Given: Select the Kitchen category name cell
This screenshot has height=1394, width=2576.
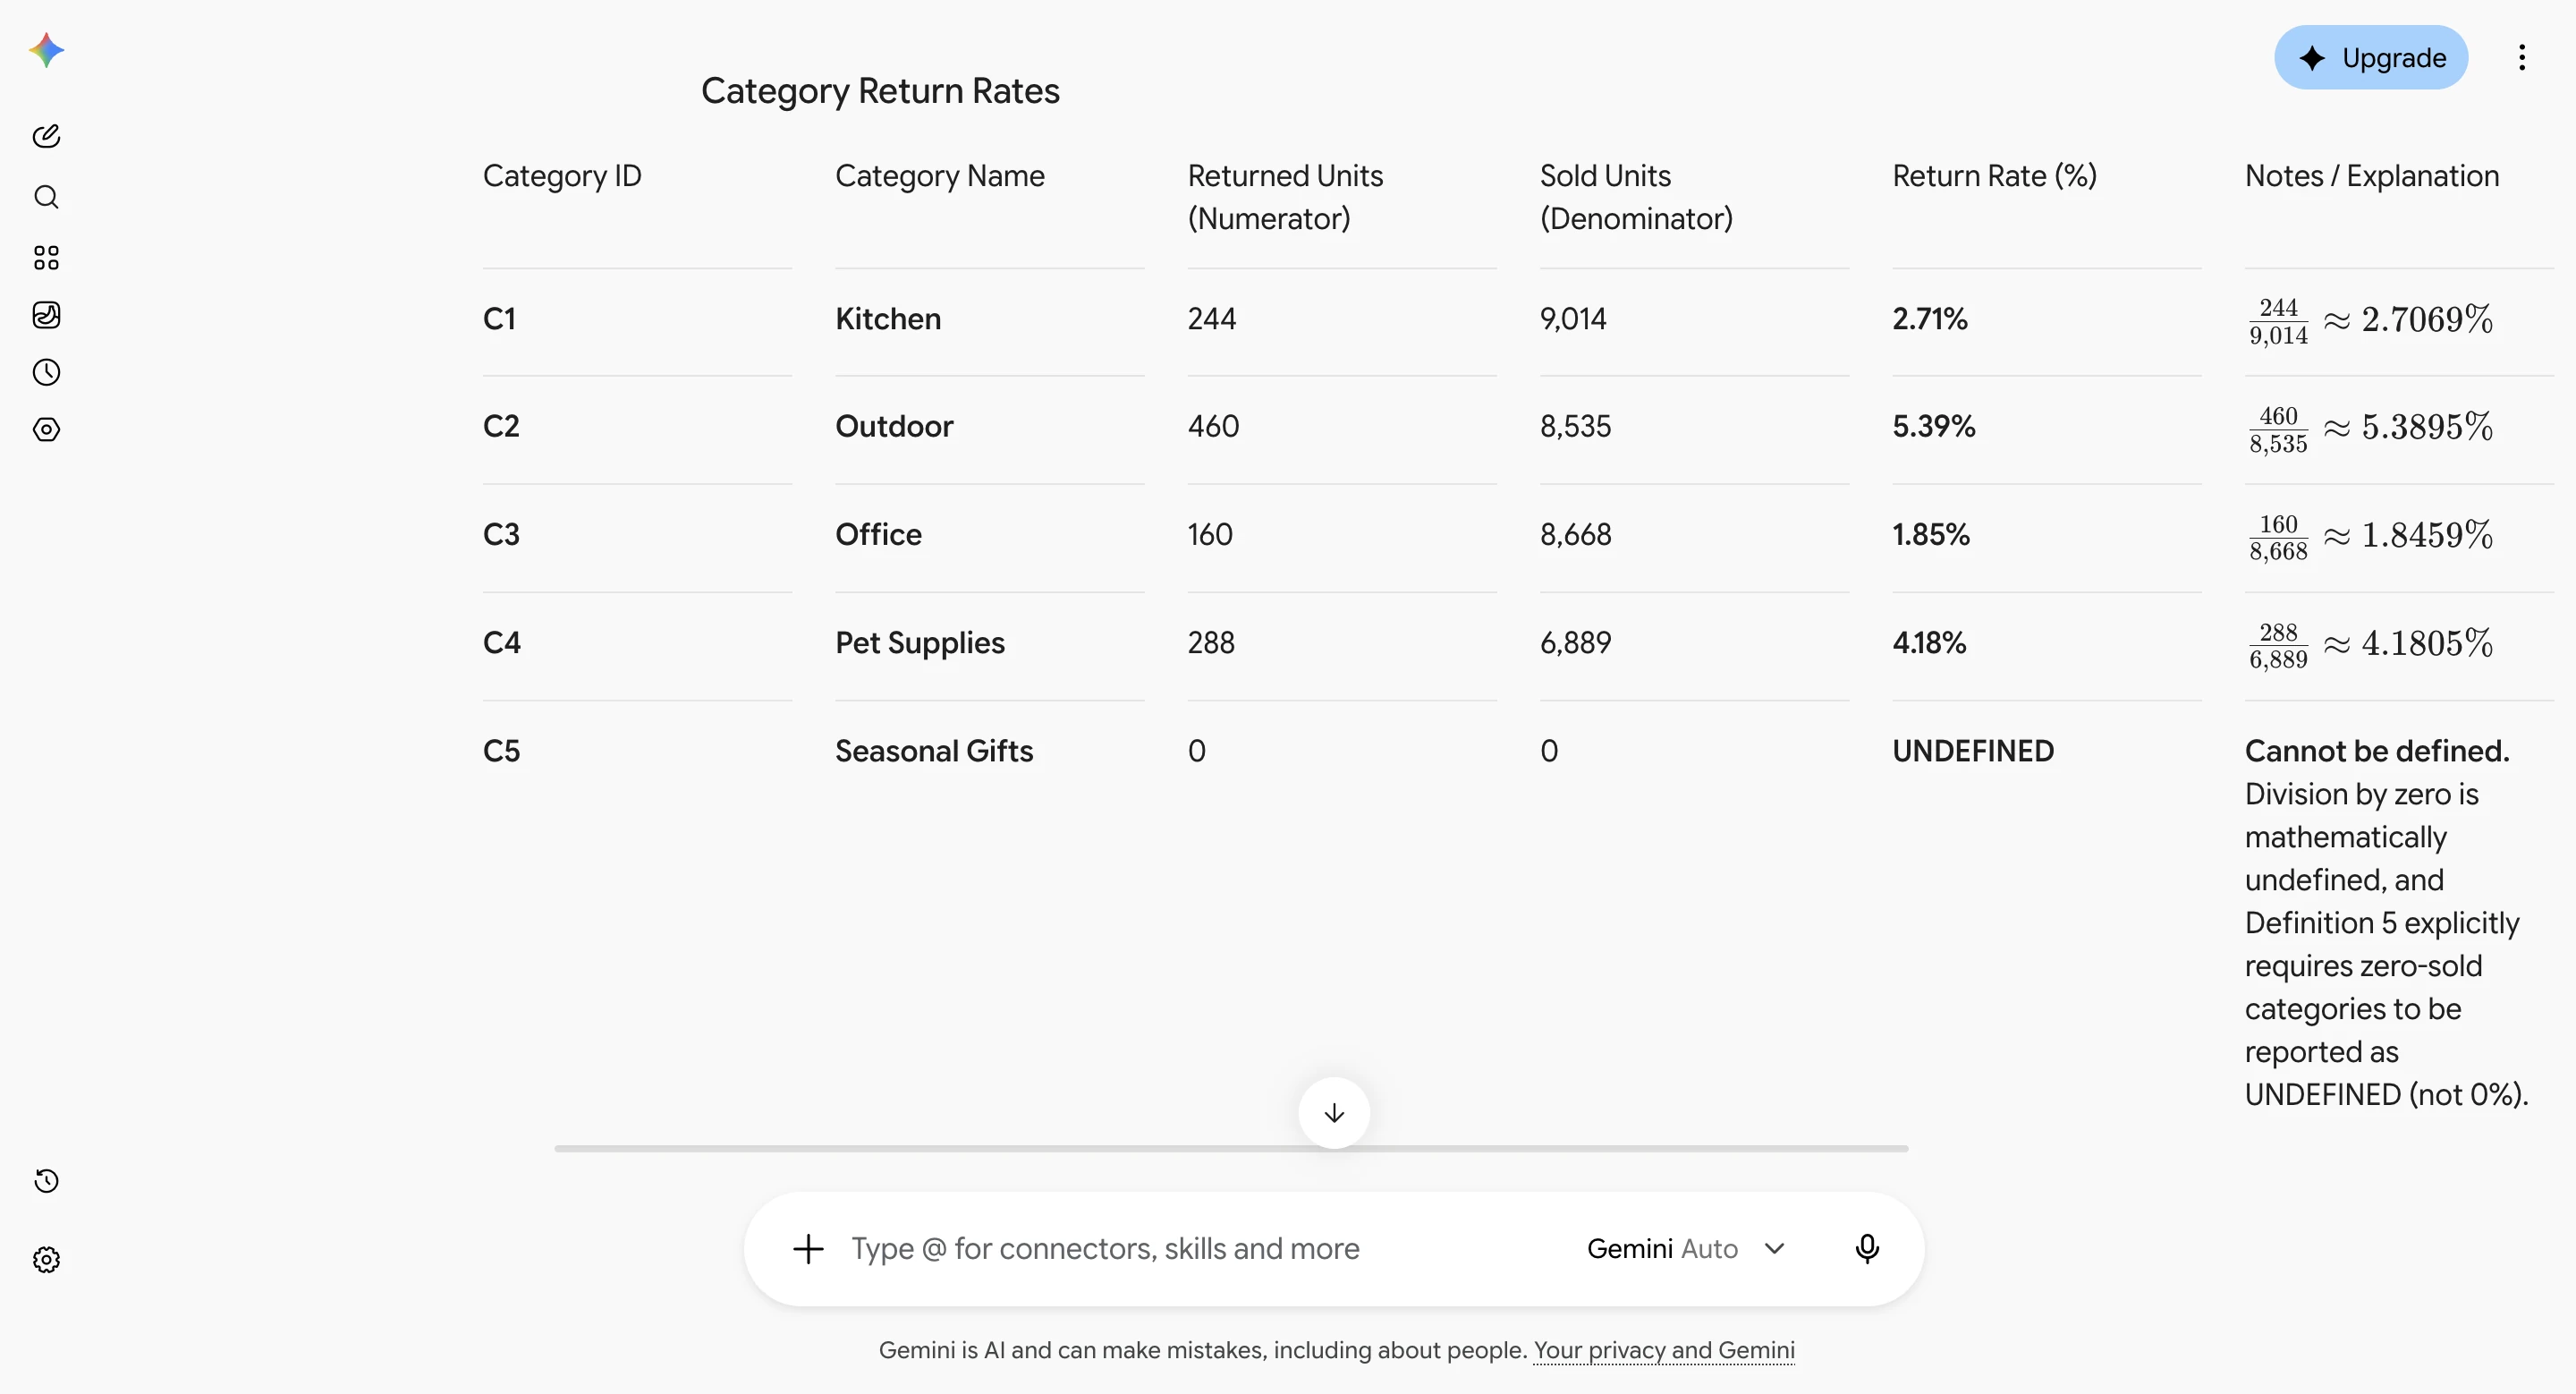Looking at the screenshot, I should coord(888,319).
